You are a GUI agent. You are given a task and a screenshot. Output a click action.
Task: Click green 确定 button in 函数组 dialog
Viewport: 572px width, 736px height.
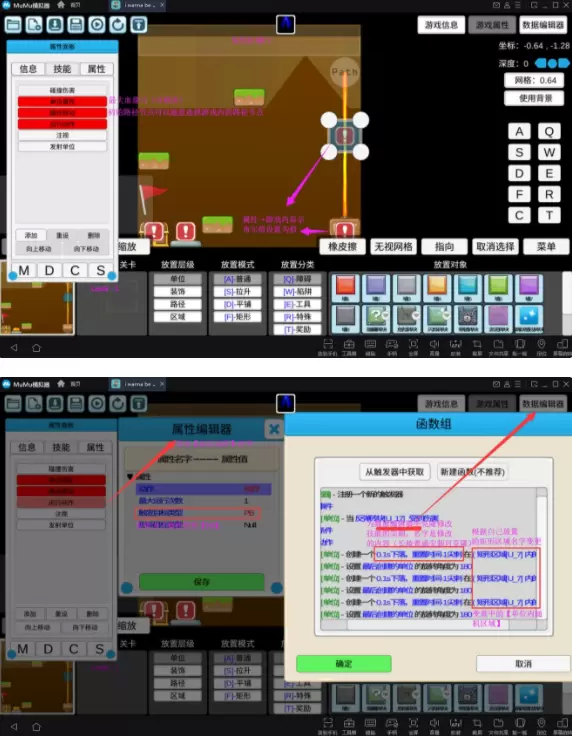343,664
